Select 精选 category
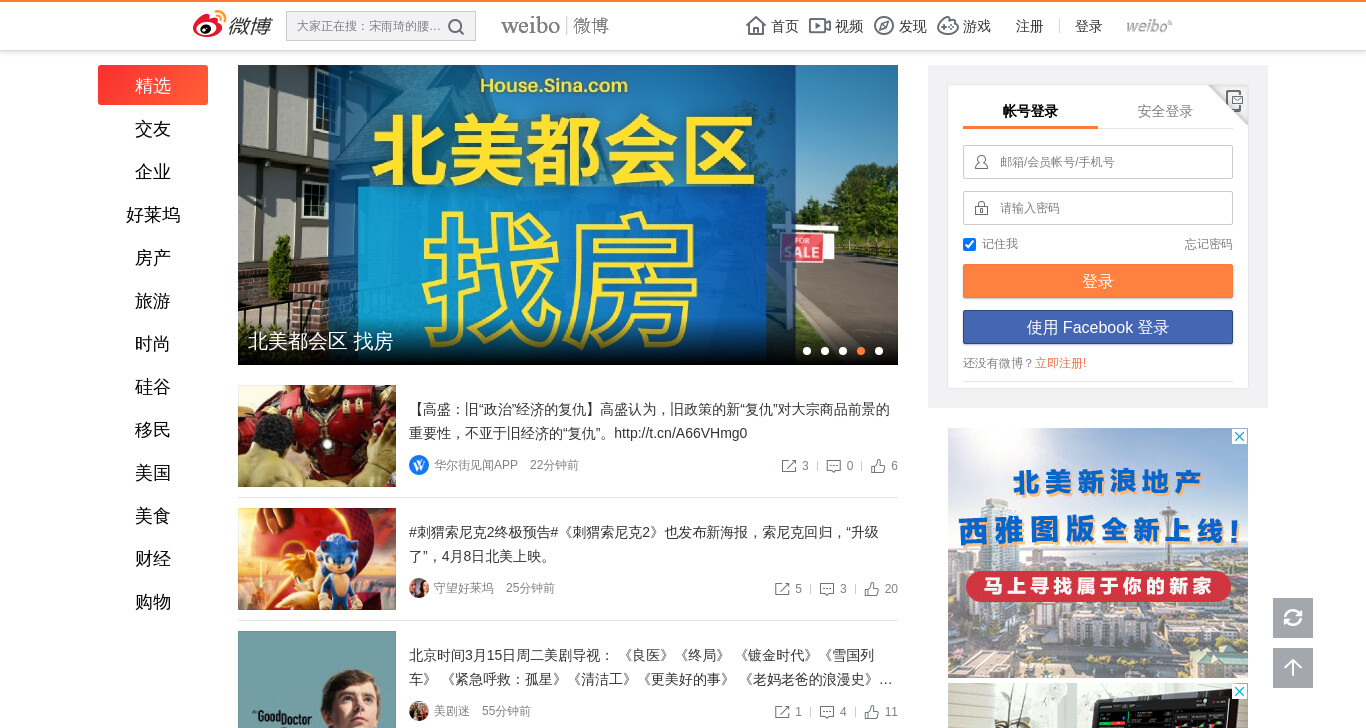 click(153, 85)
